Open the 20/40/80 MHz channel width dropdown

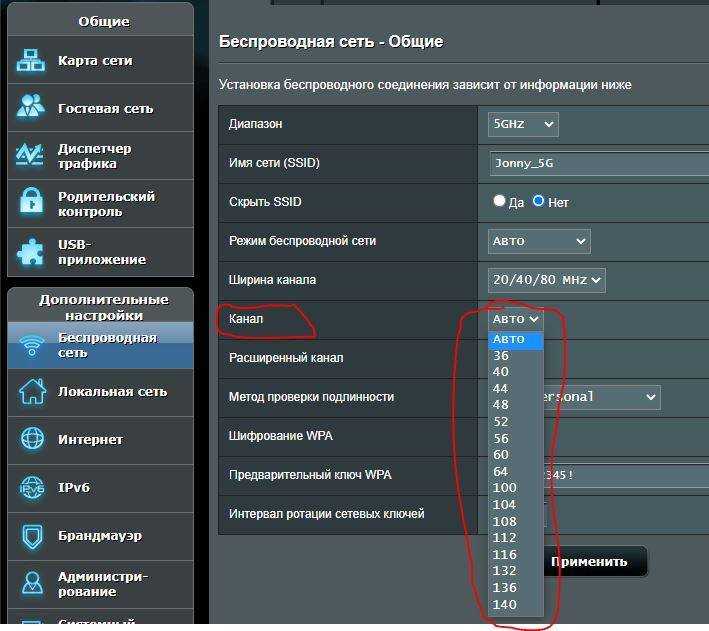coord(546,280)
